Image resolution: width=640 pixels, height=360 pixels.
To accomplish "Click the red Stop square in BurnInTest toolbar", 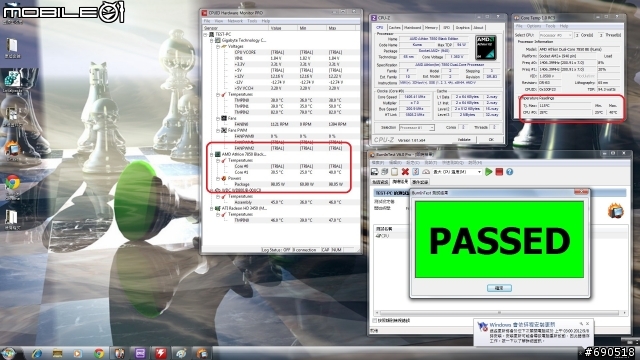I will [x=499, y=172].
